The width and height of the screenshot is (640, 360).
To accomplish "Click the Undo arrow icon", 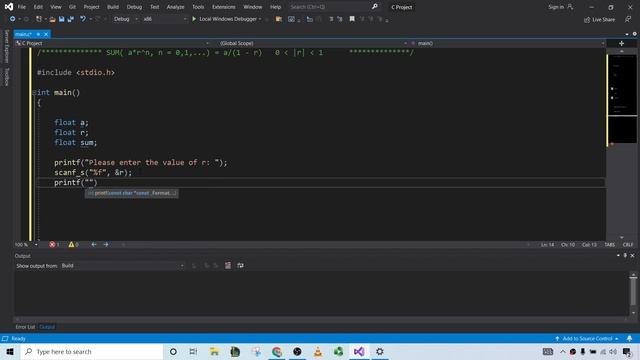I will tap(83, 19).
